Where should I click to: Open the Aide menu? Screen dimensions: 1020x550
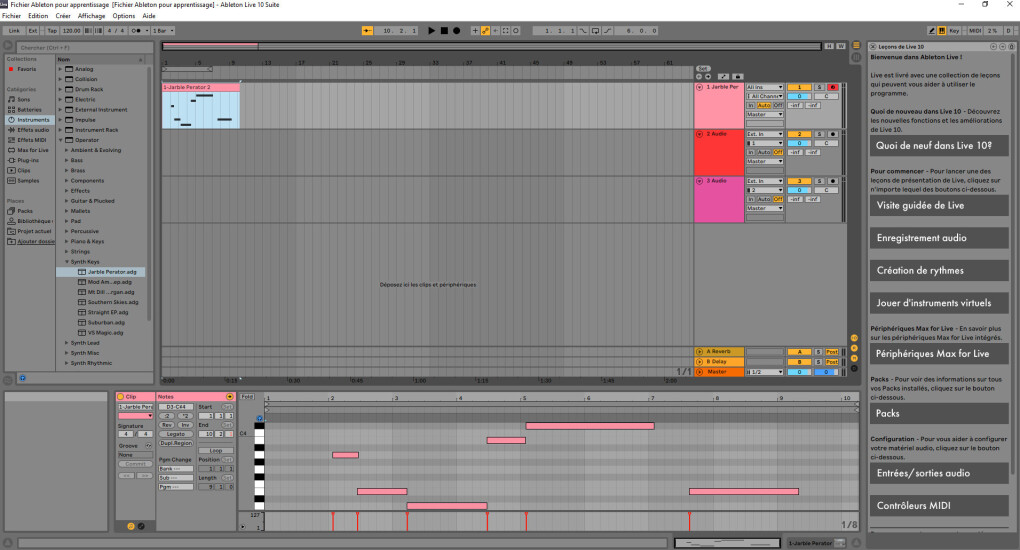[149, 16]
